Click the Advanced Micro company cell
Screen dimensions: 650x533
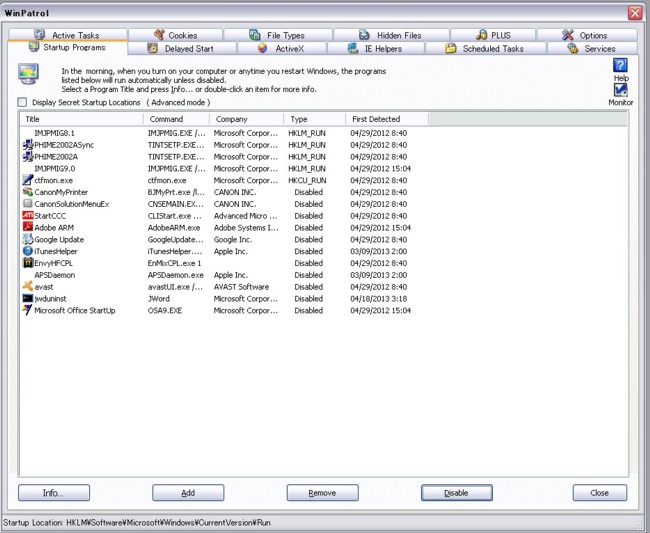245,216
